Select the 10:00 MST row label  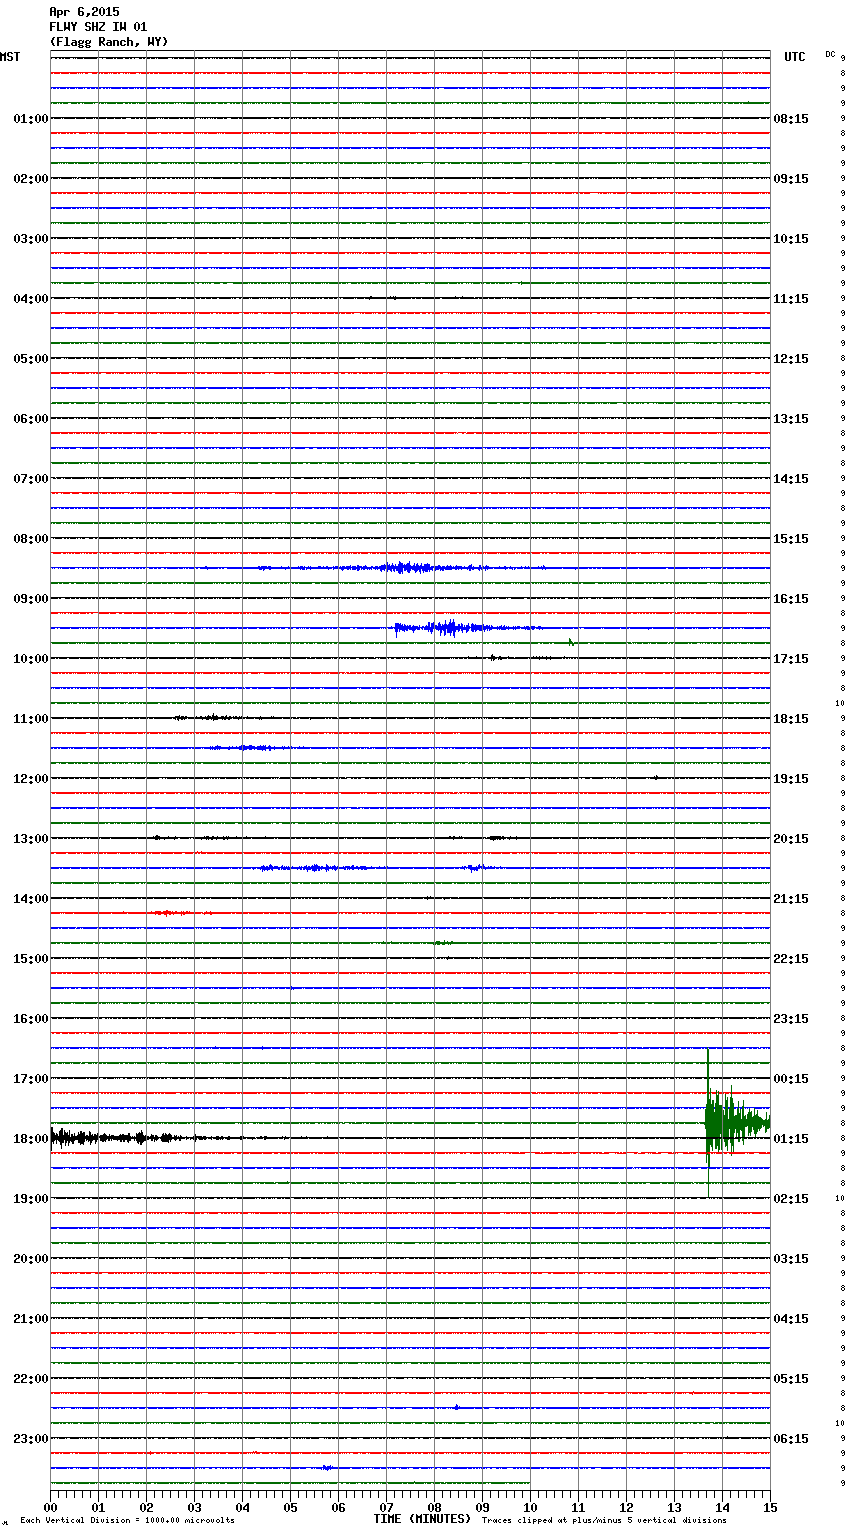31,659
